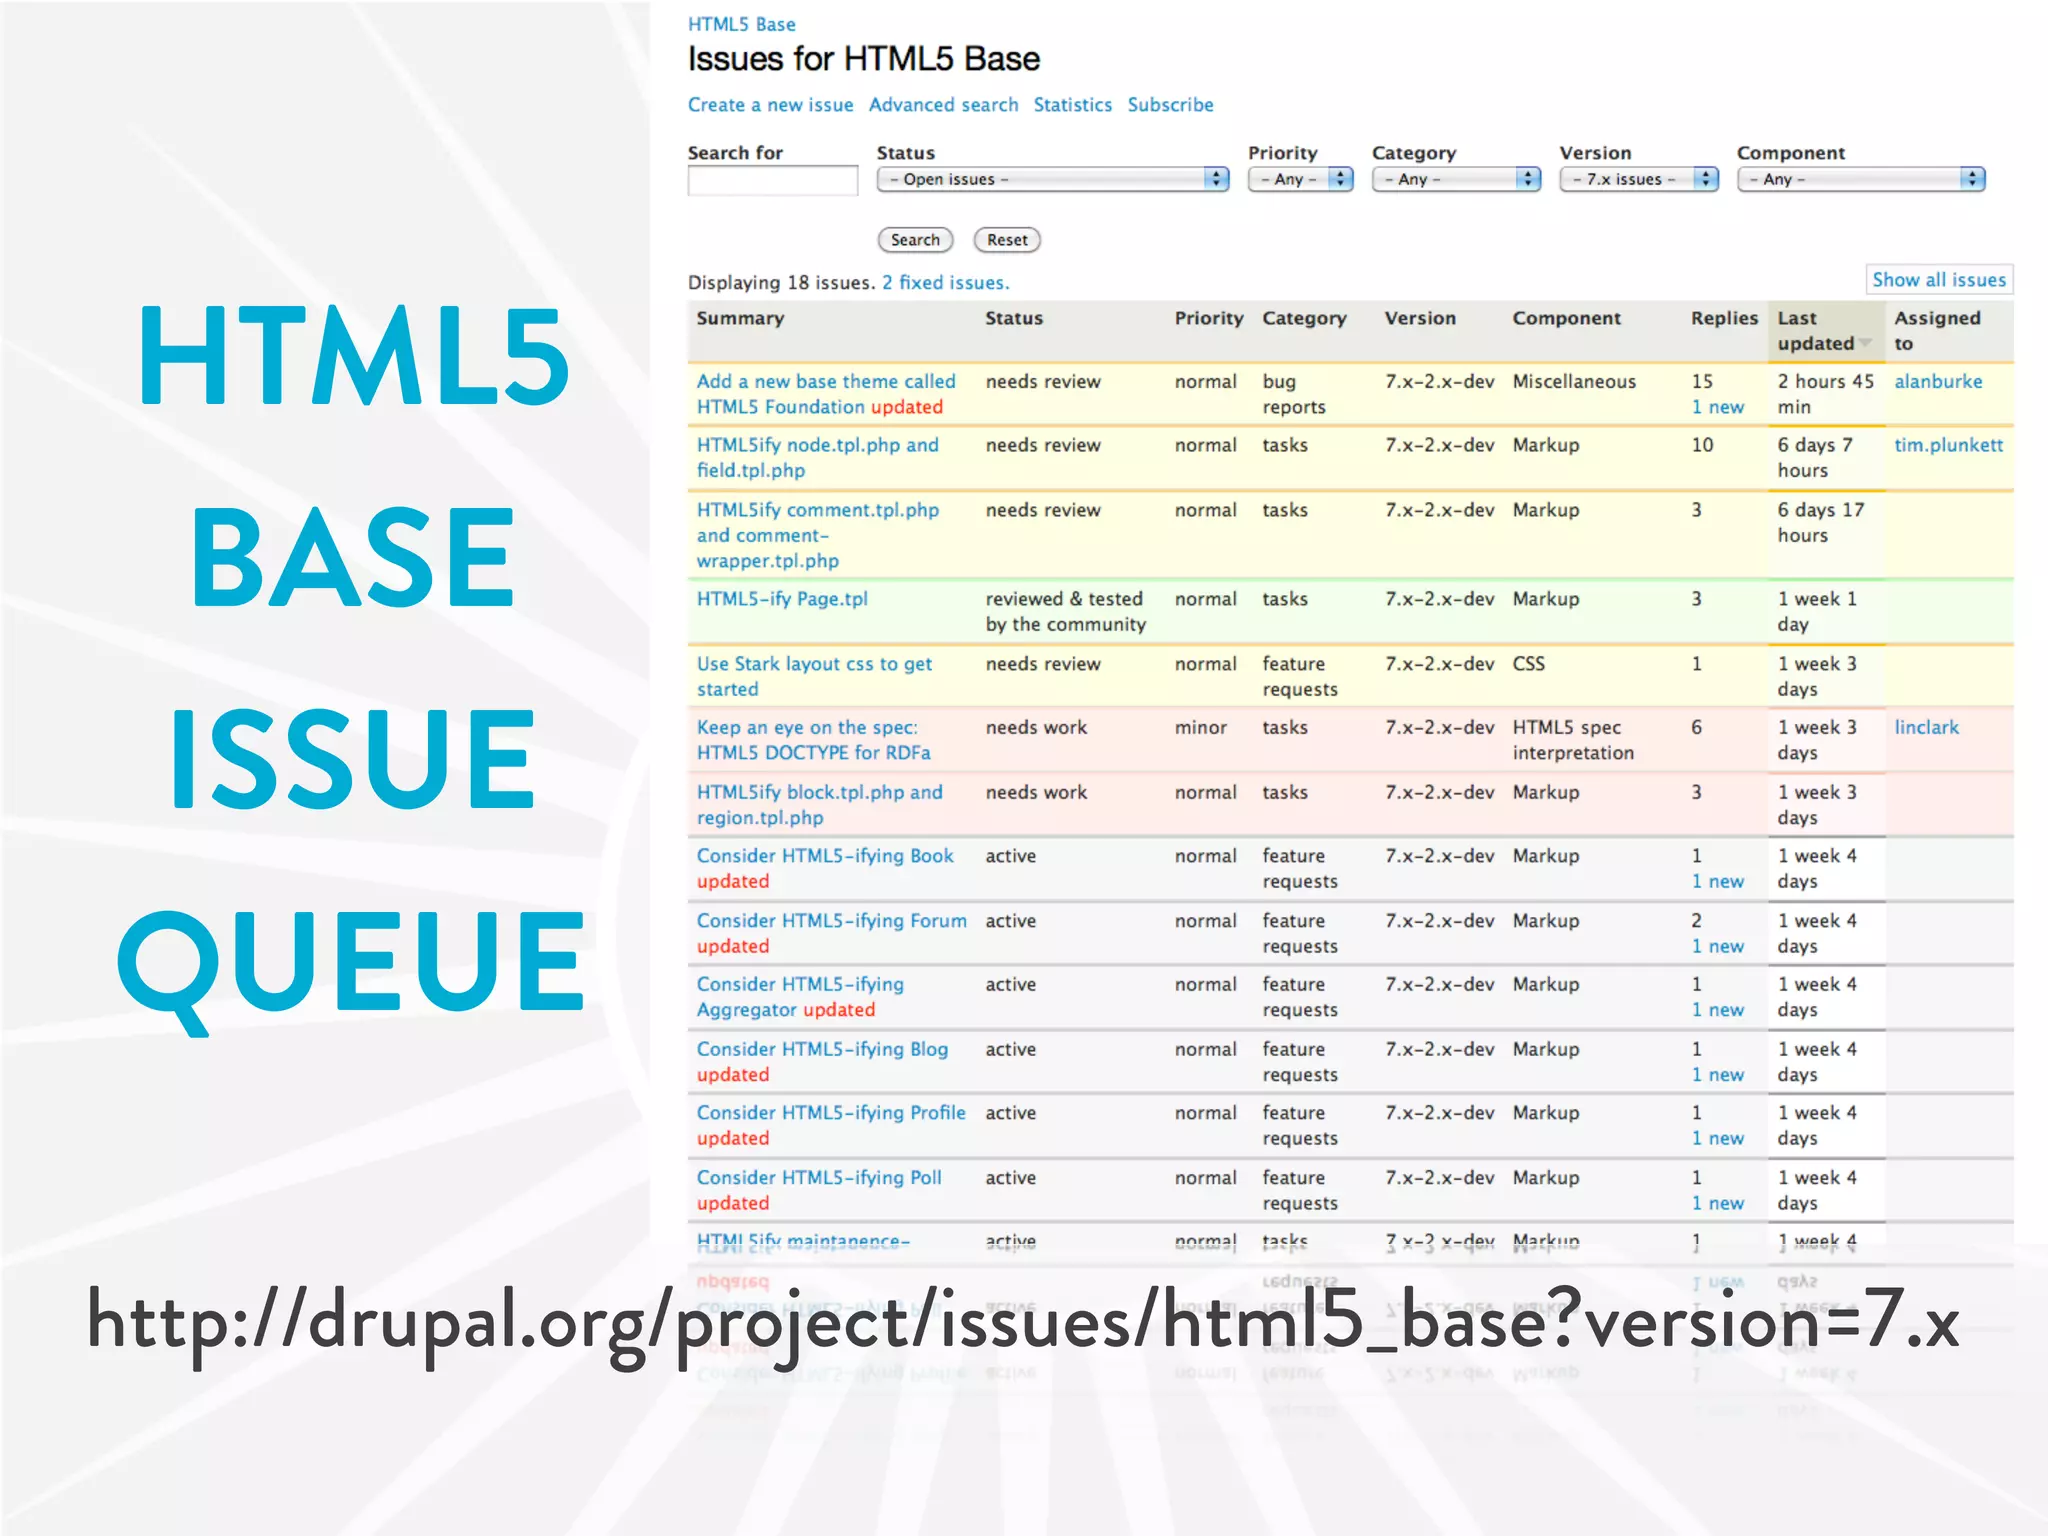Open issue HTML5ify block.tpl.php and region.tpl.php

coord(819,805)
